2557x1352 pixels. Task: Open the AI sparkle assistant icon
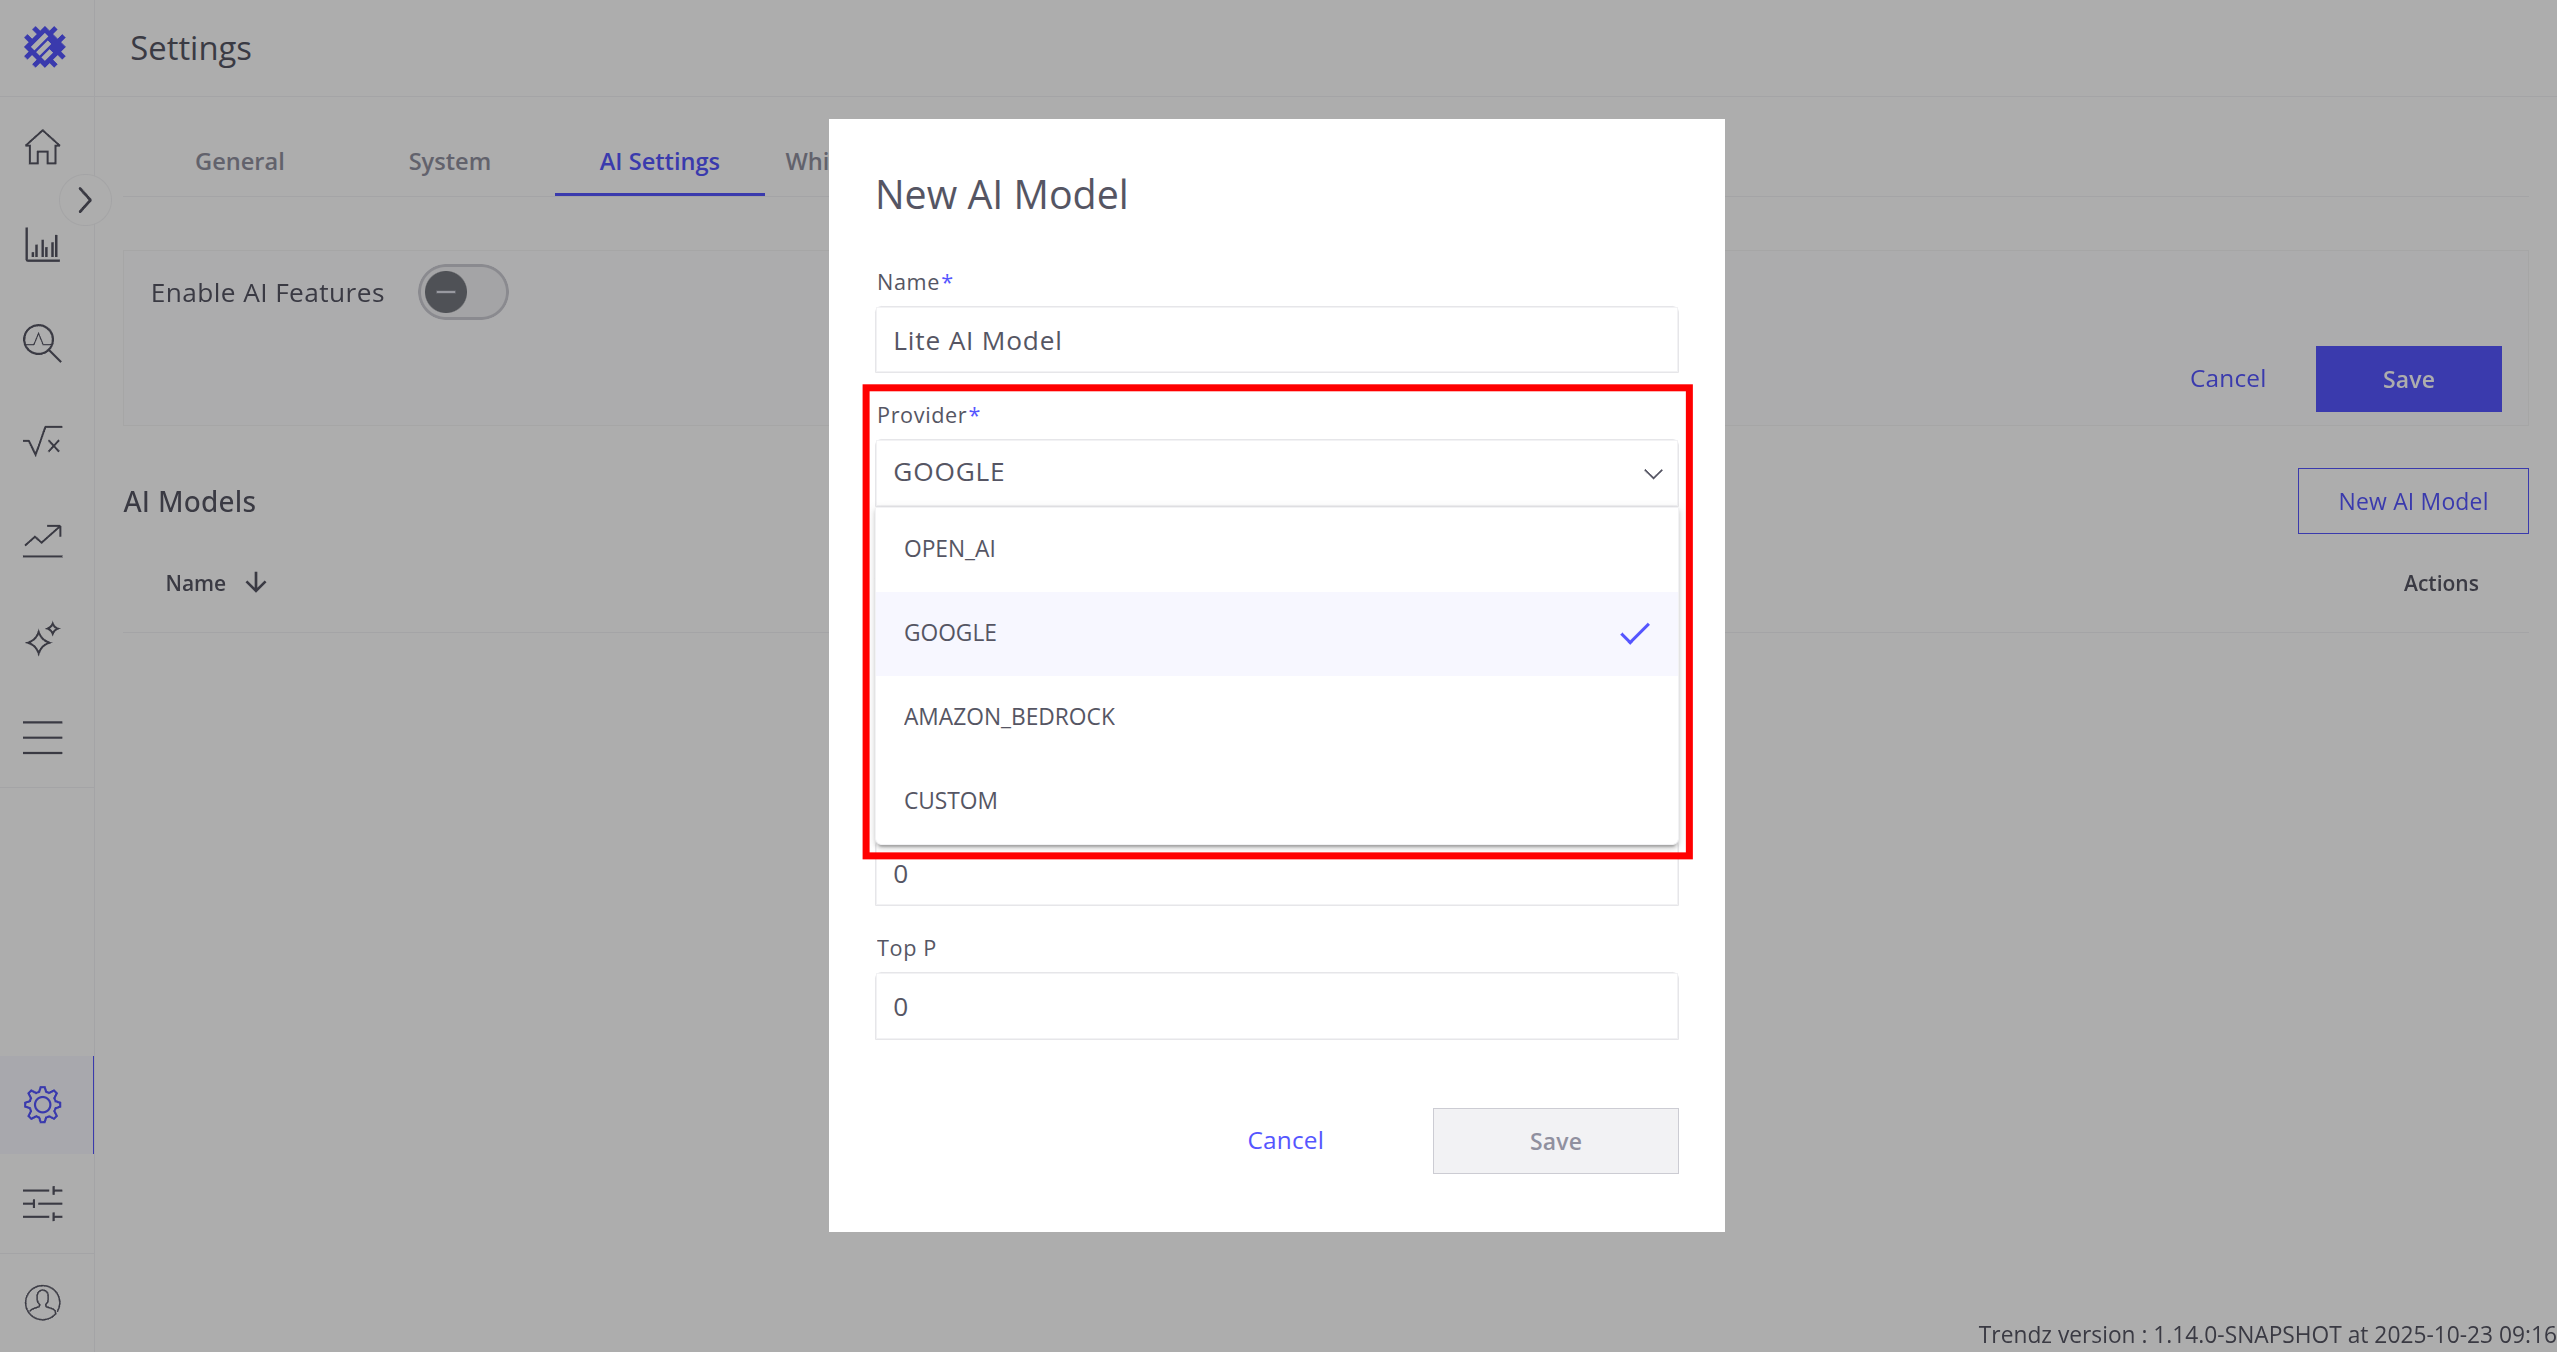[42, 638]
